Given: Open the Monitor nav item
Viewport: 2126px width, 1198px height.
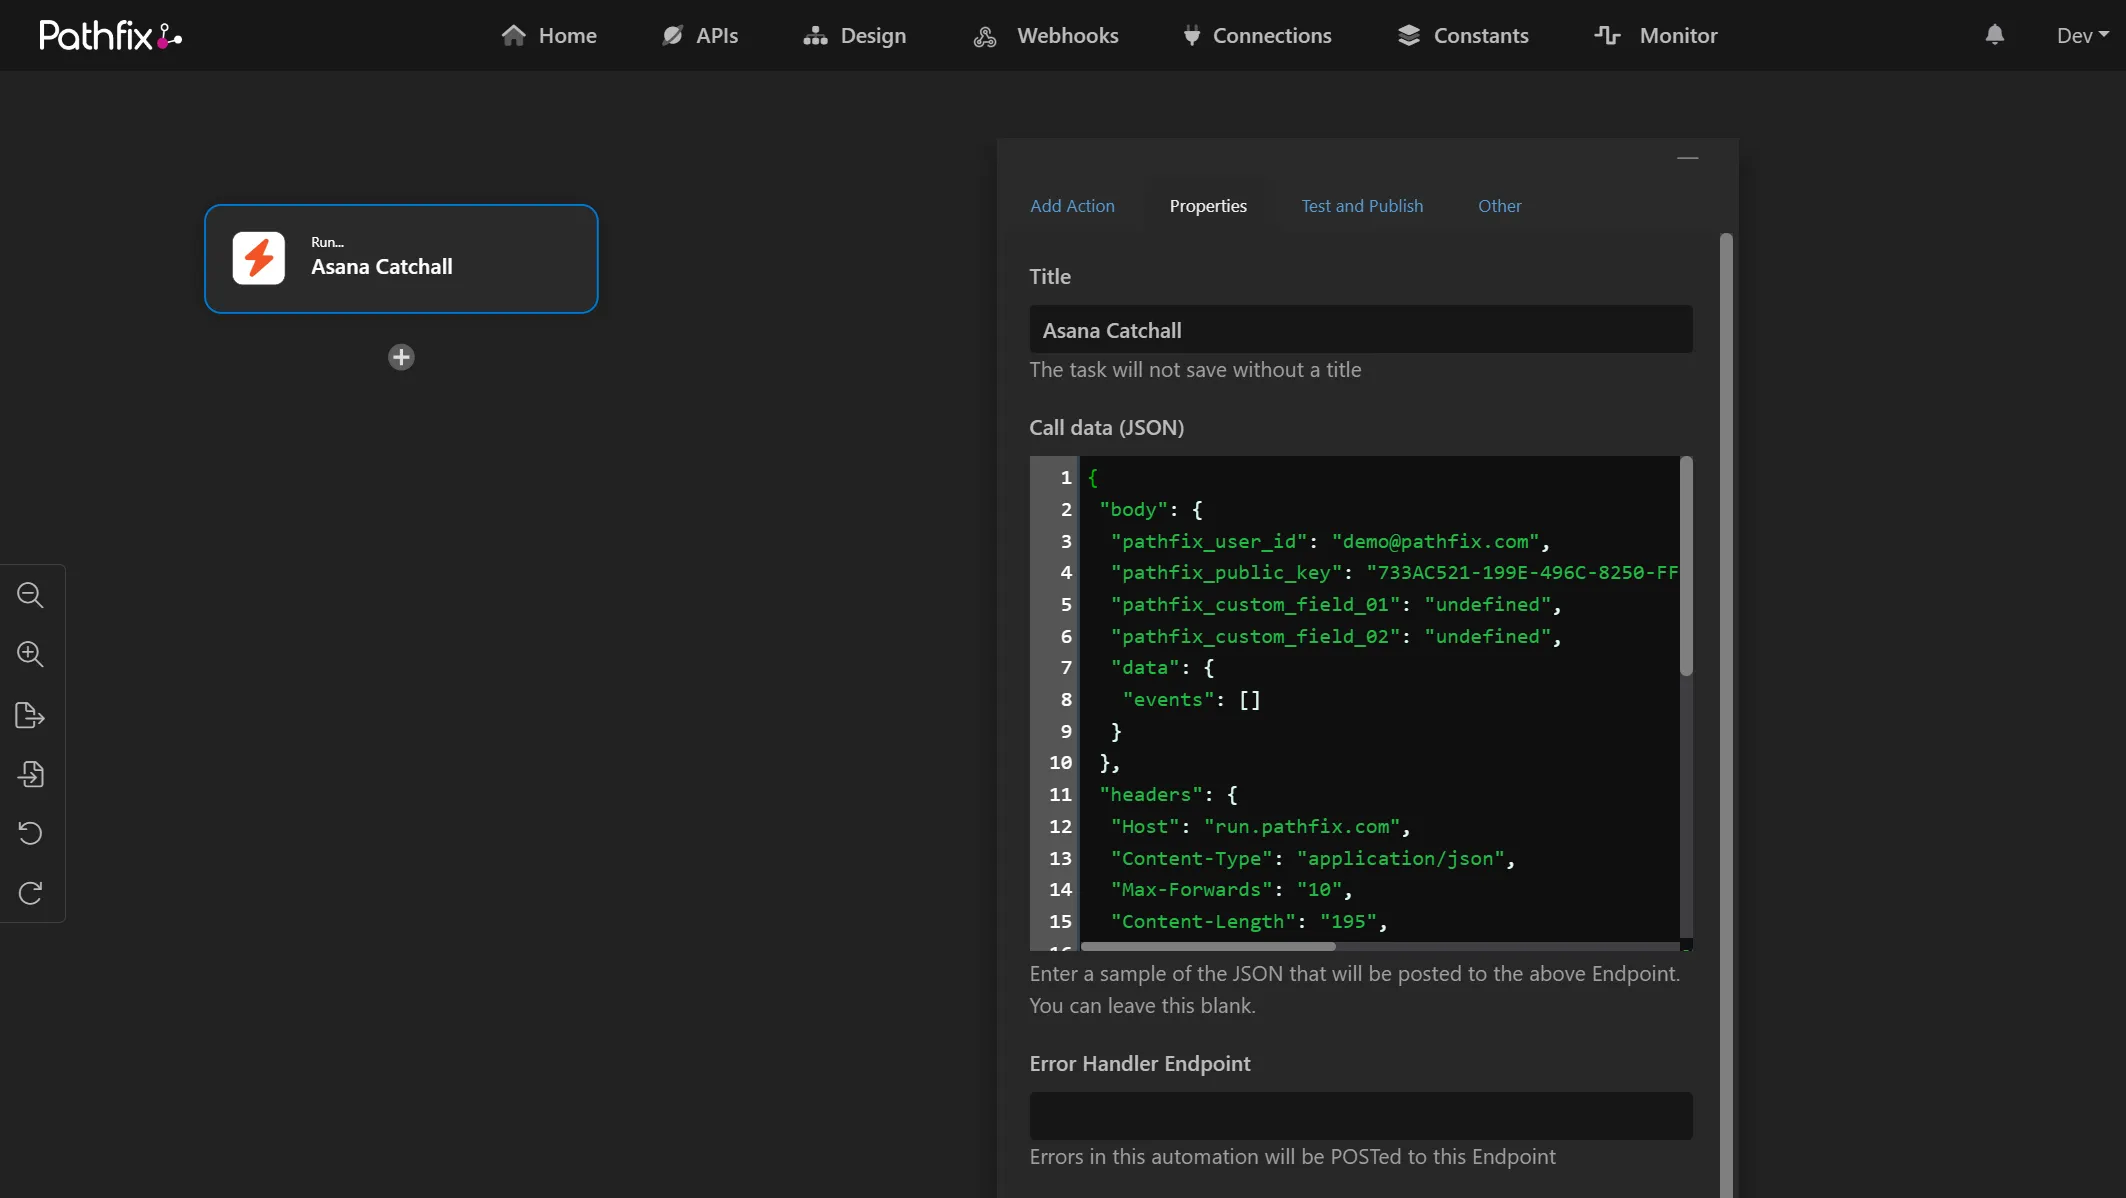Looking at the screenshot, I should click(1656, 36).
